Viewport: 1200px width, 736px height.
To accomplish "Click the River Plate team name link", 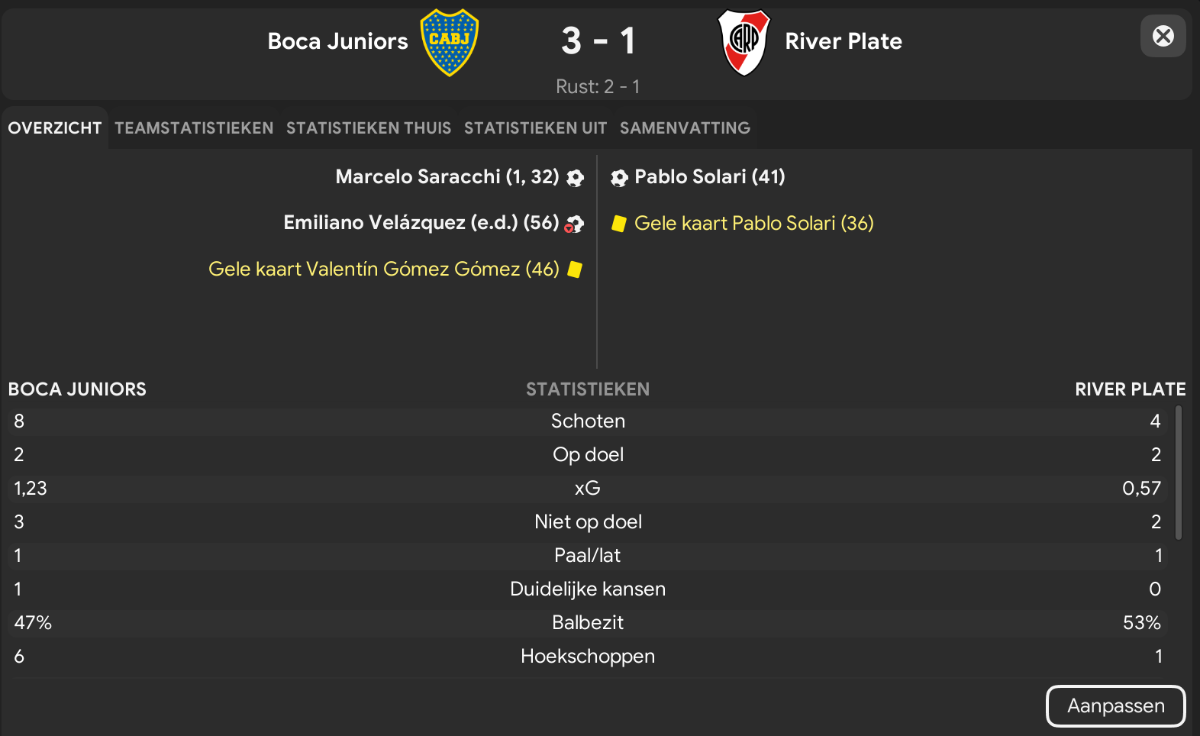I will (x=844, y=41).
